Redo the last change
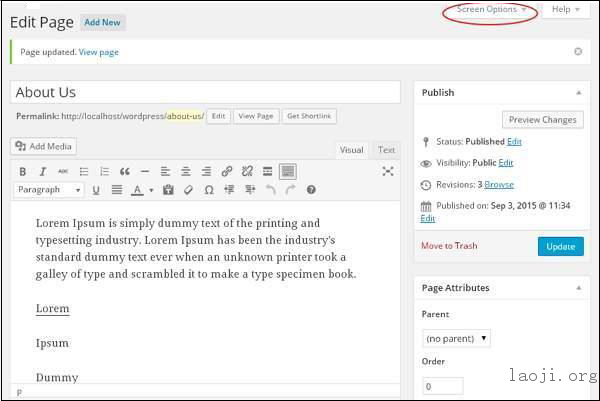 pos(290,189)
